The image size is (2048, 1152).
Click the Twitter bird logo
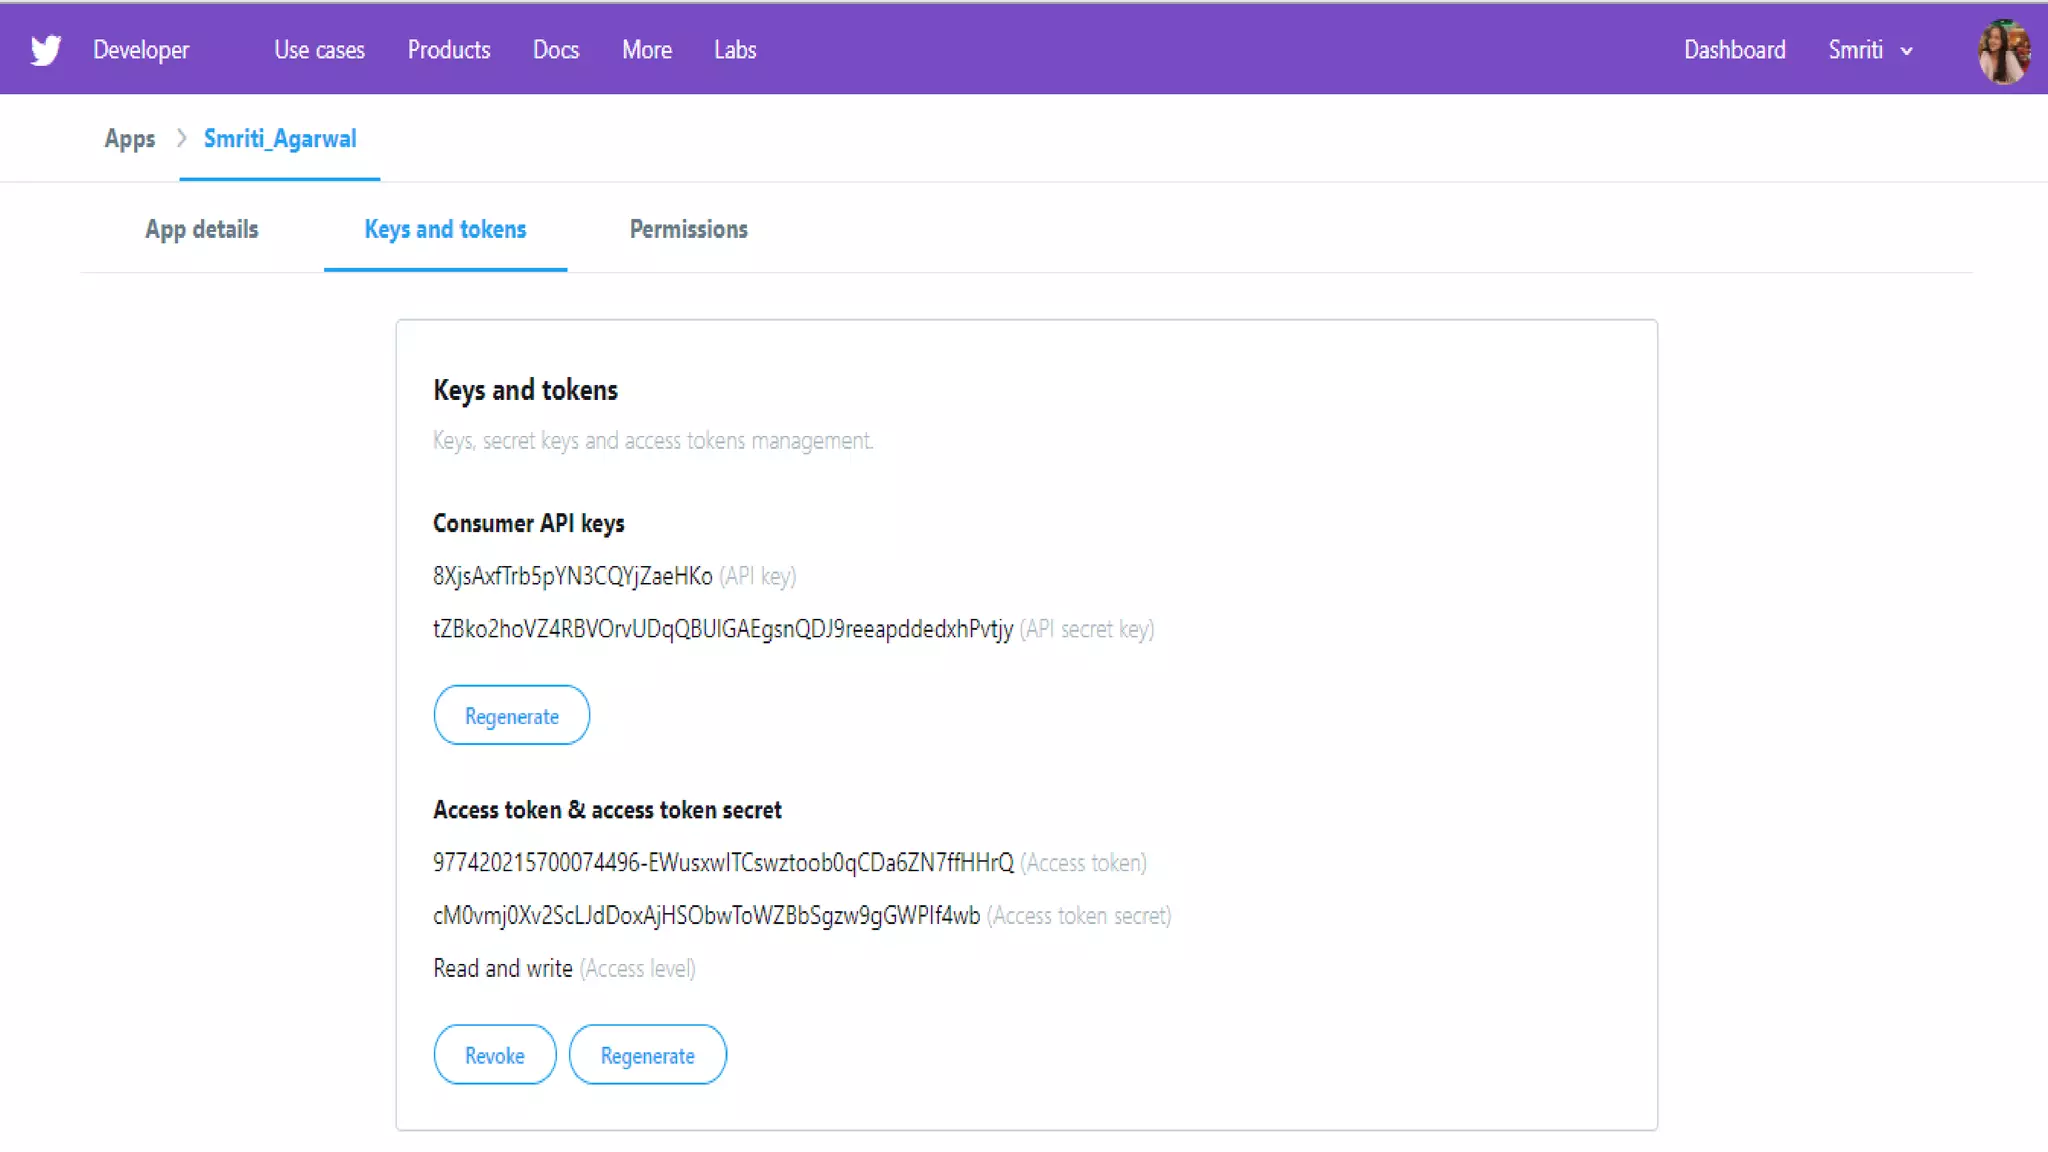click(46, 50)
